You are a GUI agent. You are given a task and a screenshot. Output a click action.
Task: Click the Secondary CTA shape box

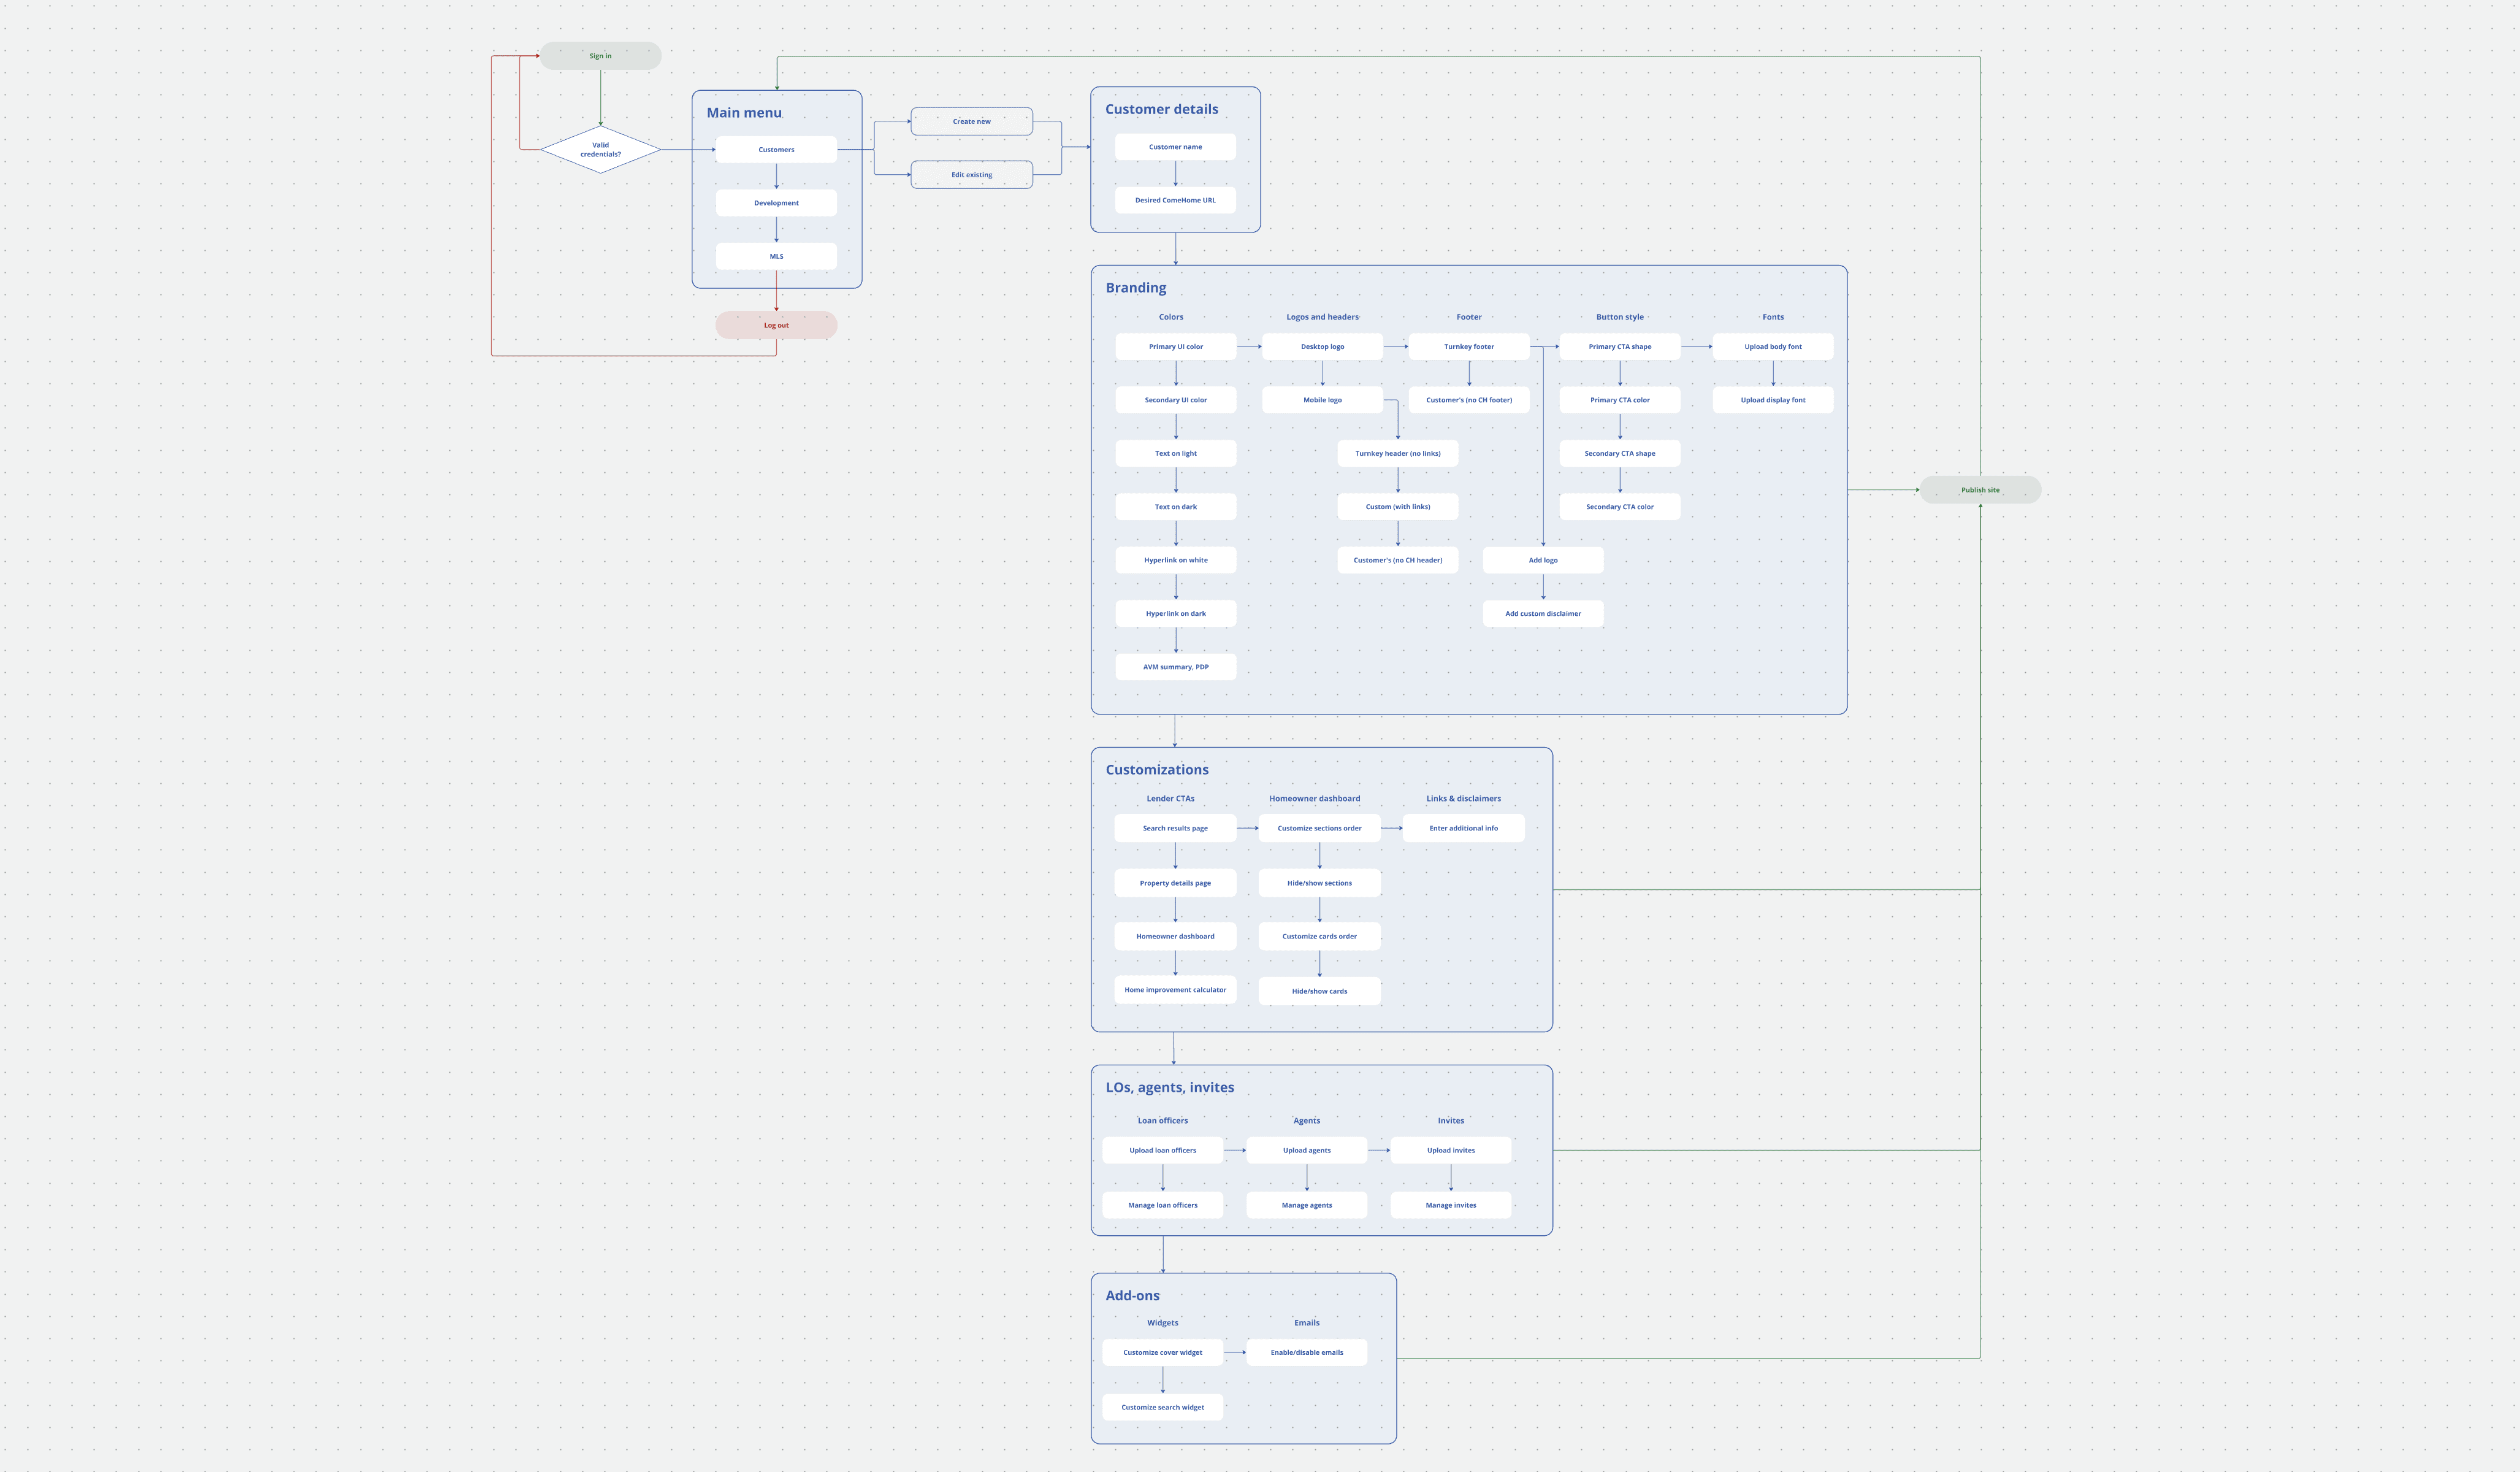1619,453
